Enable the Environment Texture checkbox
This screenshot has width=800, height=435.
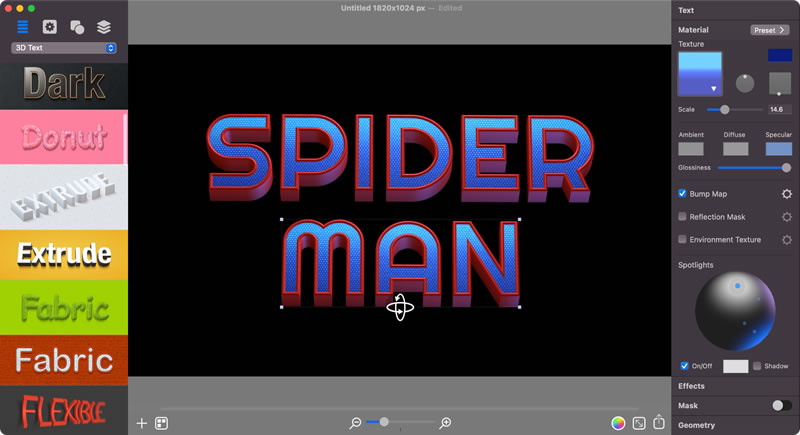pyautogui.click(x=682, y=239)
